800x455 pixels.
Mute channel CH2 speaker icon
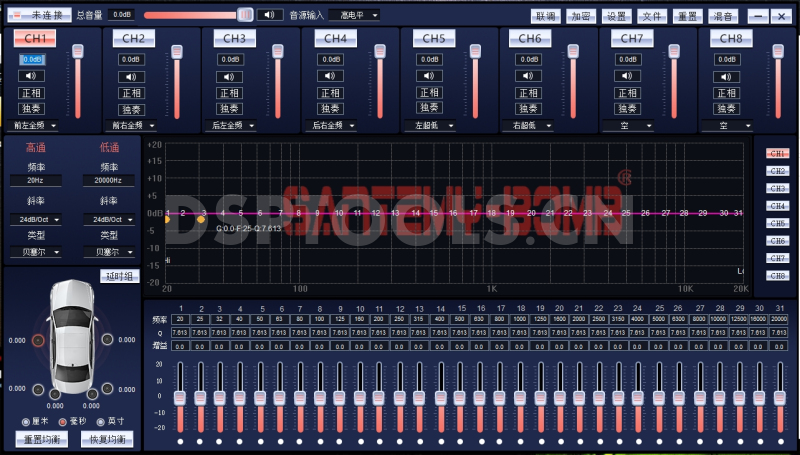tap(131, 77)
